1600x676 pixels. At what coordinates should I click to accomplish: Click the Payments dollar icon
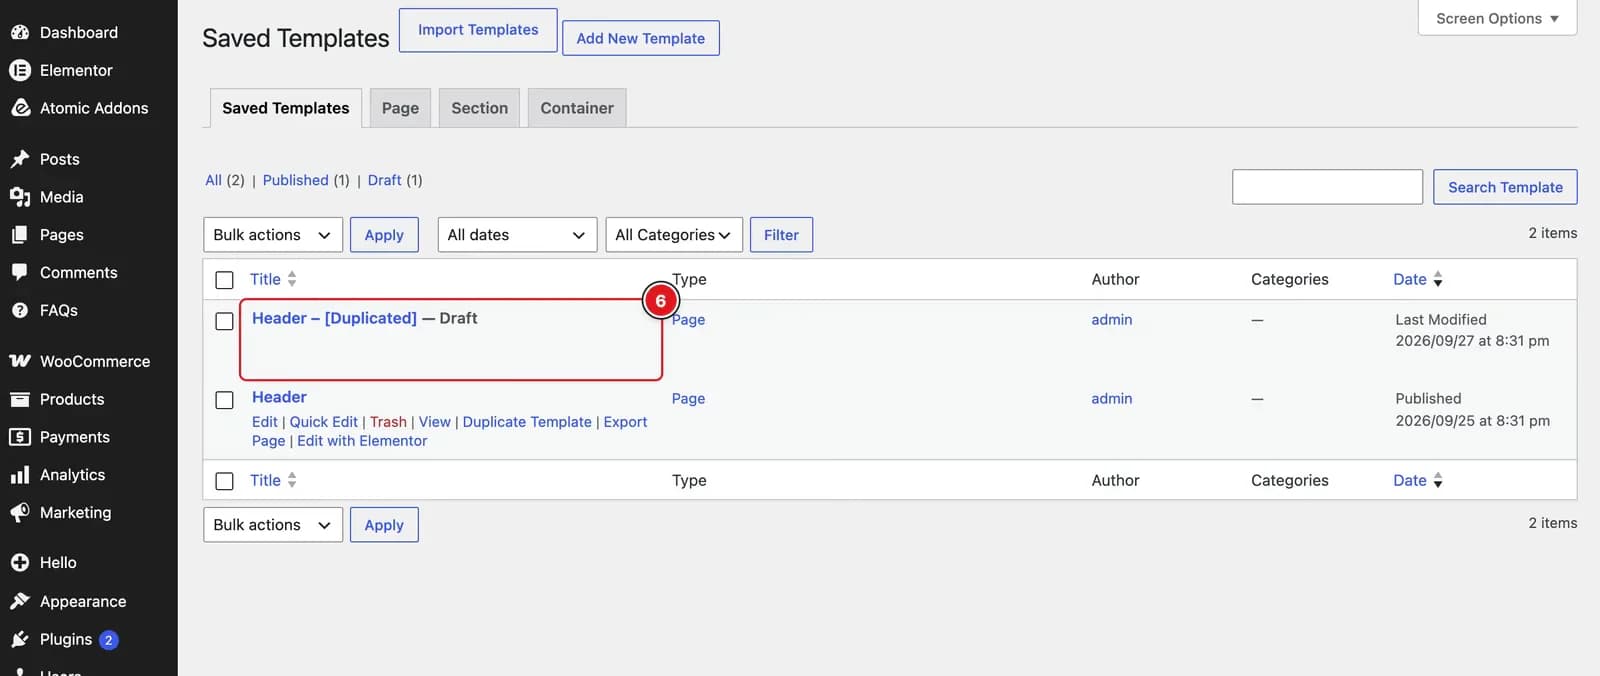point(20,437)
